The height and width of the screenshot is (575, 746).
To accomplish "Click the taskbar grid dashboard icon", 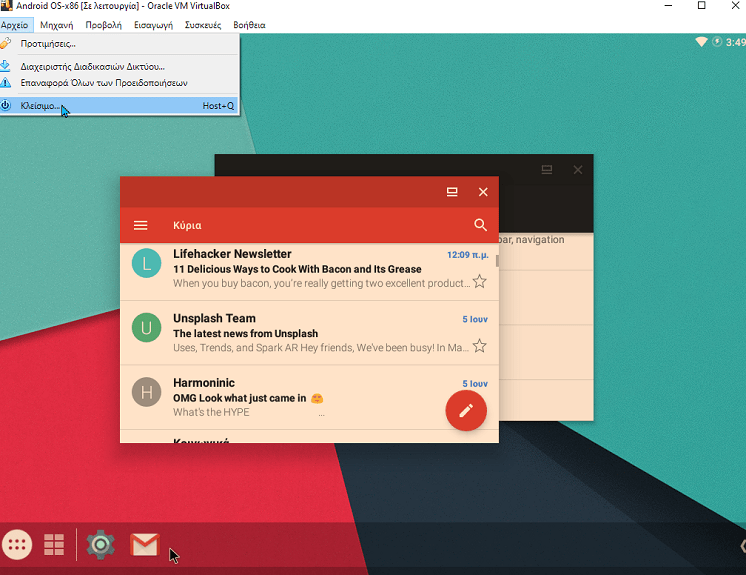I will pos(54,545).
